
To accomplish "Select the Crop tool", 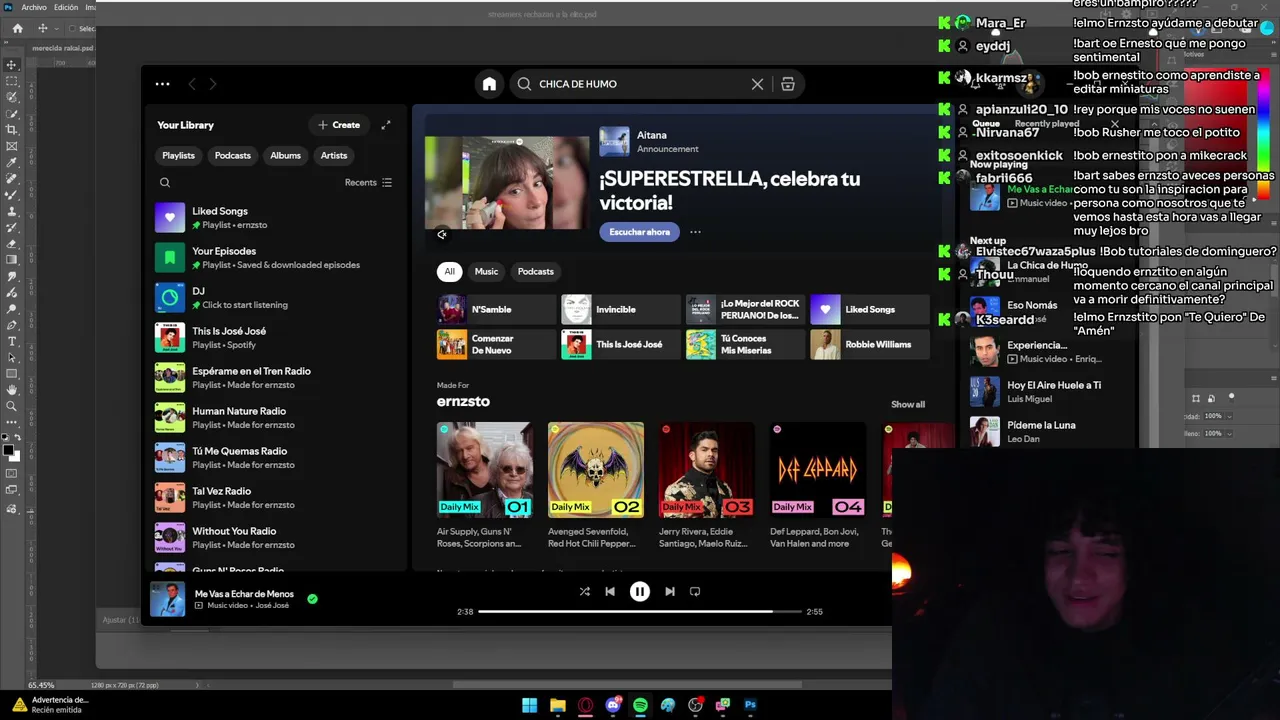I will pos(12,130).
